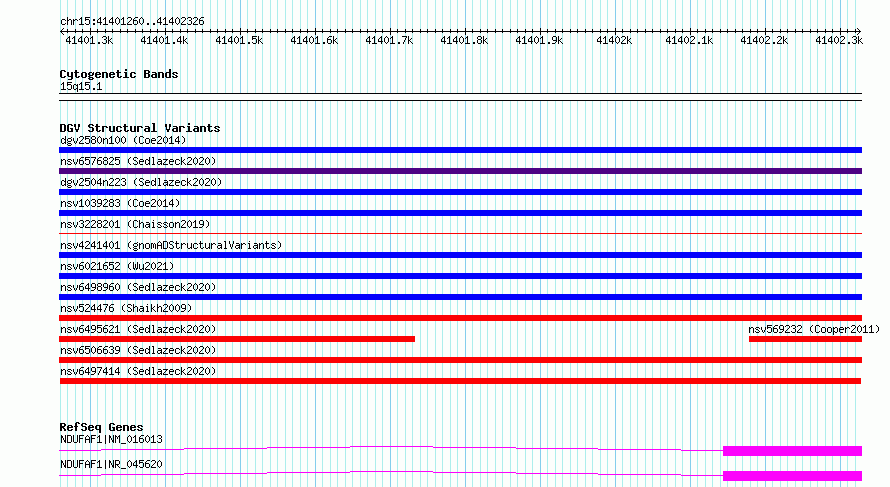Viewport: 890px width, 487px height.
Task: Open nsv3228201 (Chaisson2019) label
Action: (x=135, y=224)
